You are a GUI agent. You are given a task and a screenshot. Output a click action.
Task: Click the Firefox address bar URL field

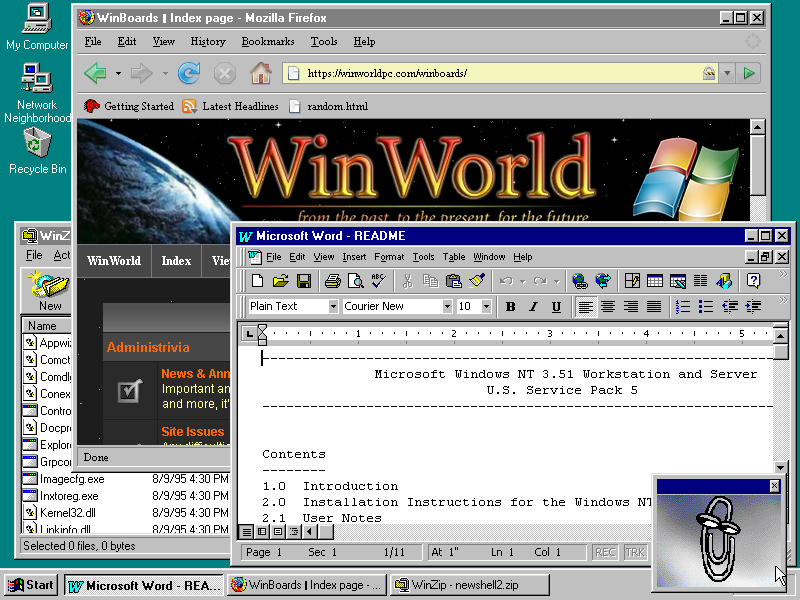click(500, 73)
